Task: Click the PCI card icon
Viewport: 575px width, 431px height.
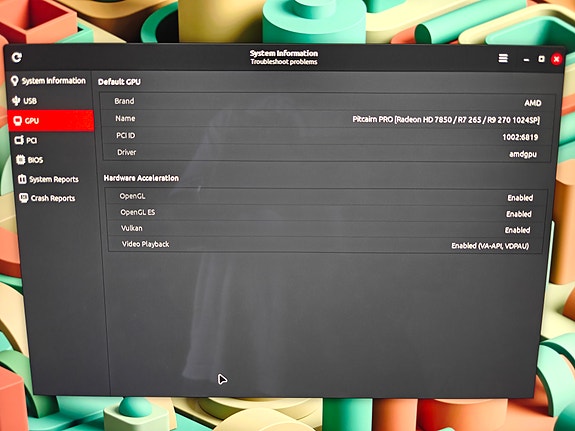Action: tap(19, 140)
